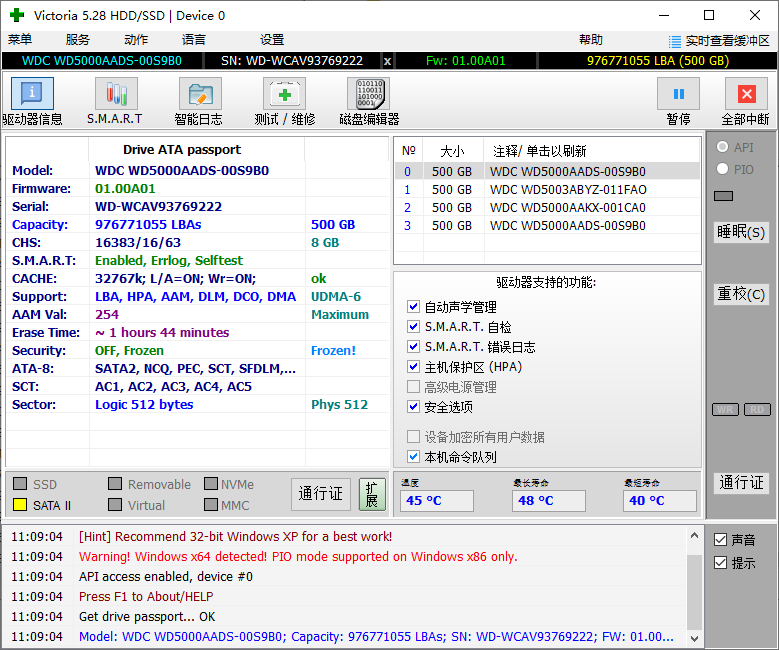This screenshot has height=650, width=779.
Task: Select the 测试 / 维修 test and repair icon
Action: (x=284, y=93)
